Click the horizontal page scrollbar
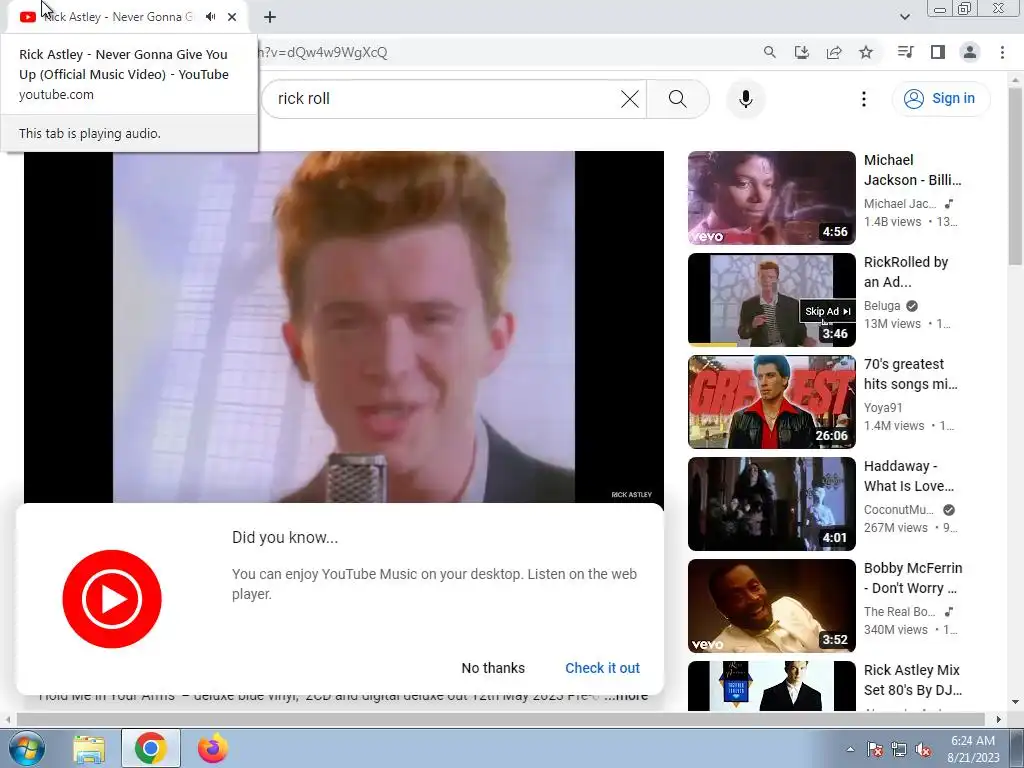Viewport: 1024px width, 768px height. tap(500, 719)
